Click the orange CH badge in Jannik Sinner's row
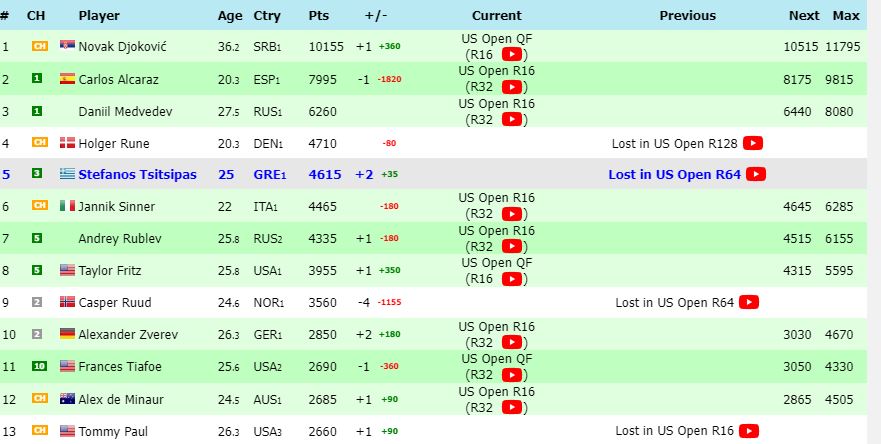Image resolution: width=881 pixels, height=444 pixels. 37,206
